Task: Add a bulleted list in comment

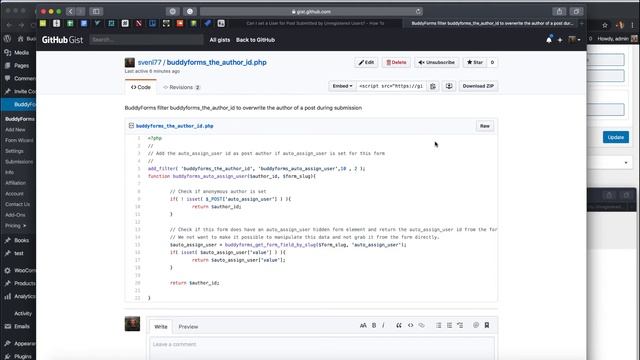Action: (438, 325)
